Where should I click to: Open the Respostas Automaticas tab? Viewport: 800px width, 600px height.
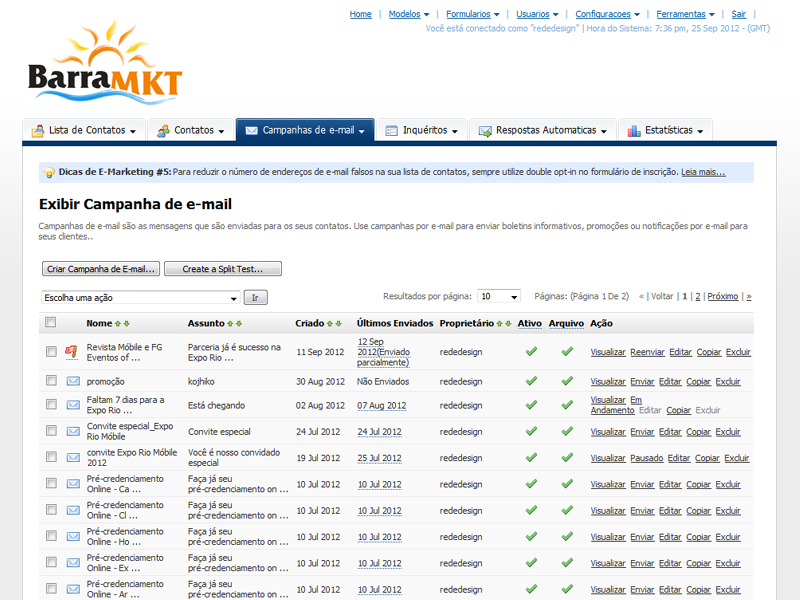pos(543,130)
